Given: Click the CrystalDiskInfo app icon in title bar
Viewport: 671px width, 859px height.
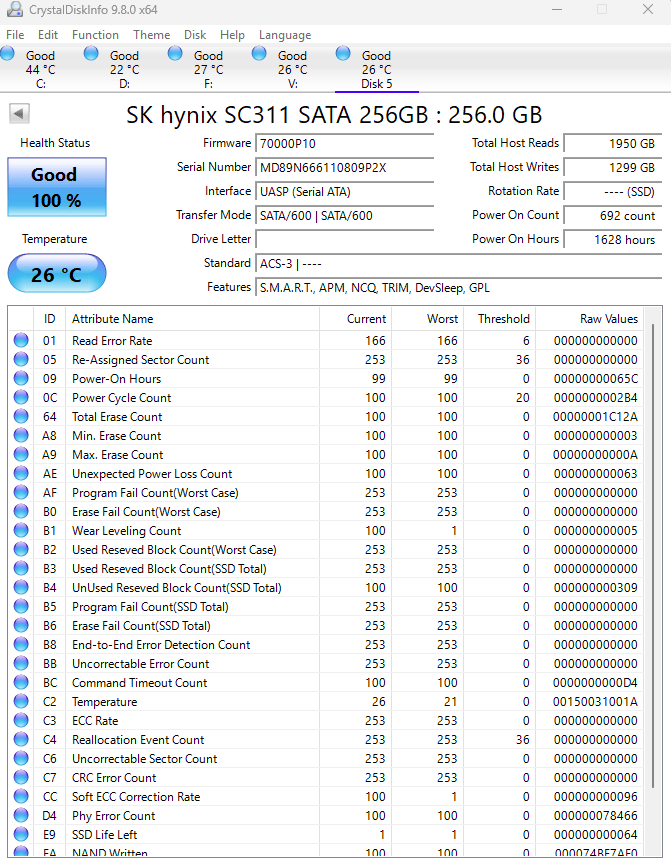Looking at the screenshot, I should click(15, 9).
